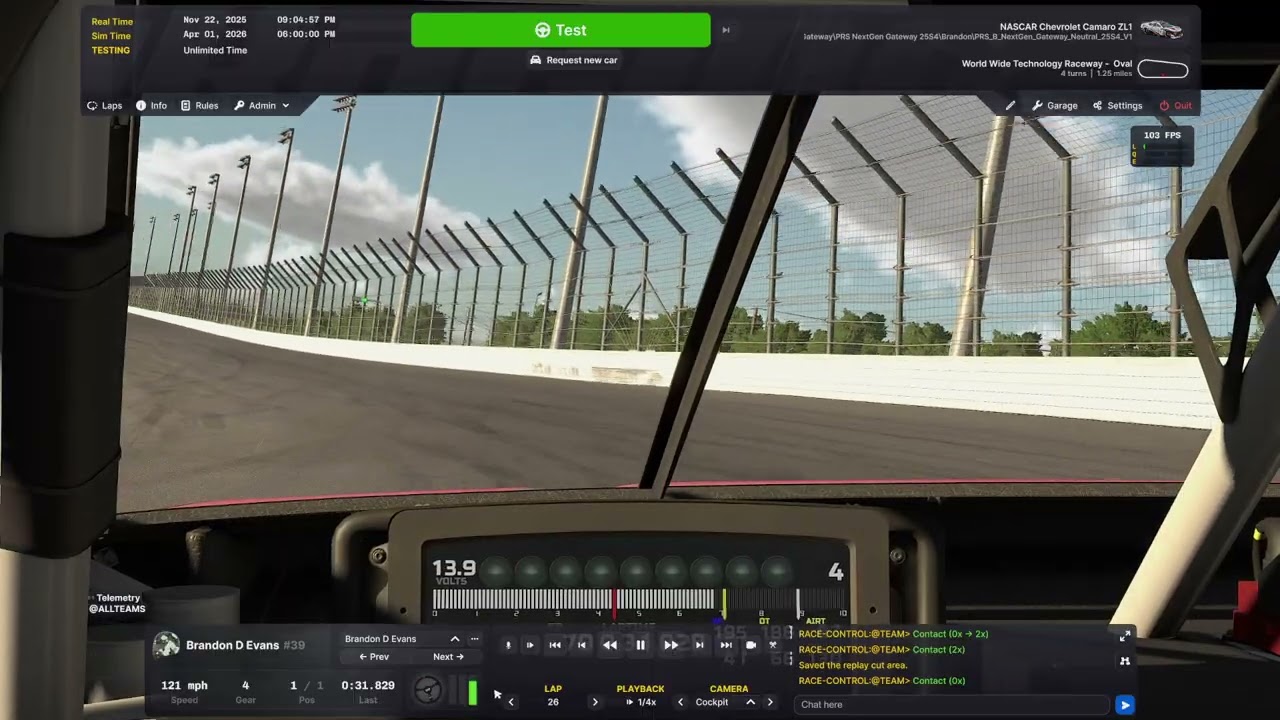
Task: Toggle the microphone icon in replay bar
Action: coord(508,645)
